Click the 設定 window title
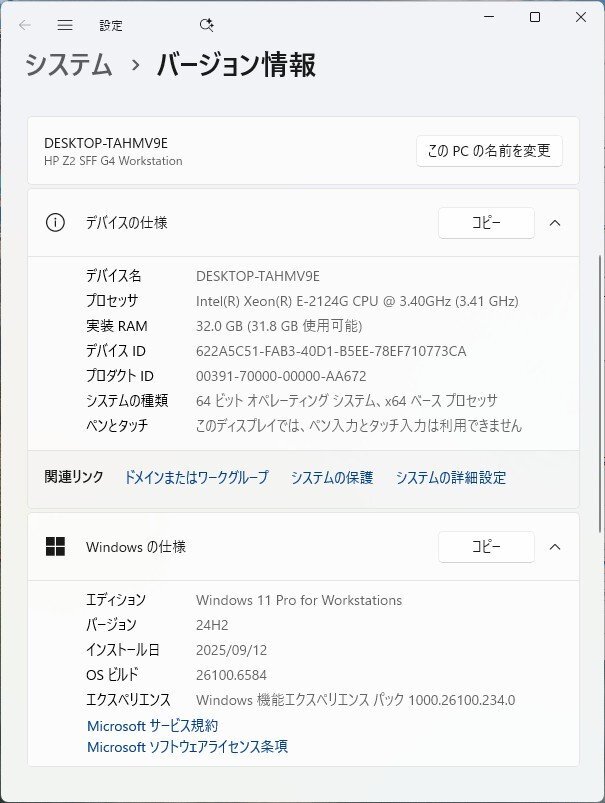The height and width of the screenshot is (803, 605). (x=111, y=25)
